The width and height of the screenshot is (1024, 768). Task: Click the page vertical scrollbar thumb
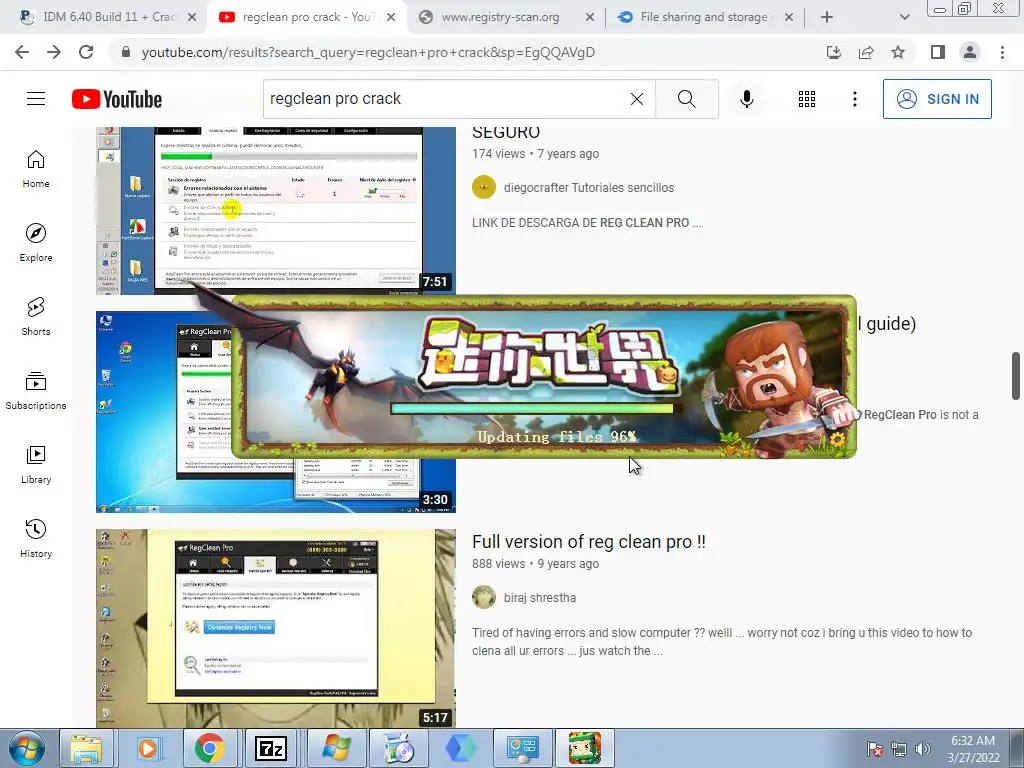(1016, 376)
